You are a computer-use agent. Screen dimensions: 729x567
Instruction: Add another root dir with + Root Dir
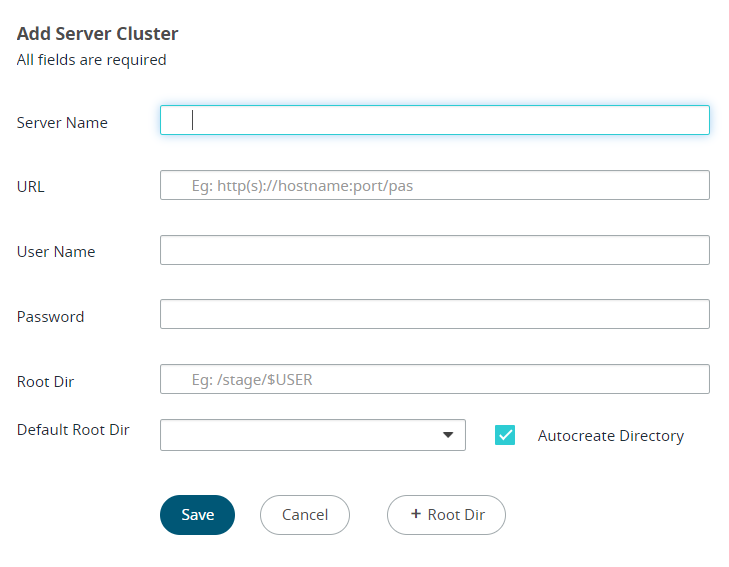pos(446,515)
